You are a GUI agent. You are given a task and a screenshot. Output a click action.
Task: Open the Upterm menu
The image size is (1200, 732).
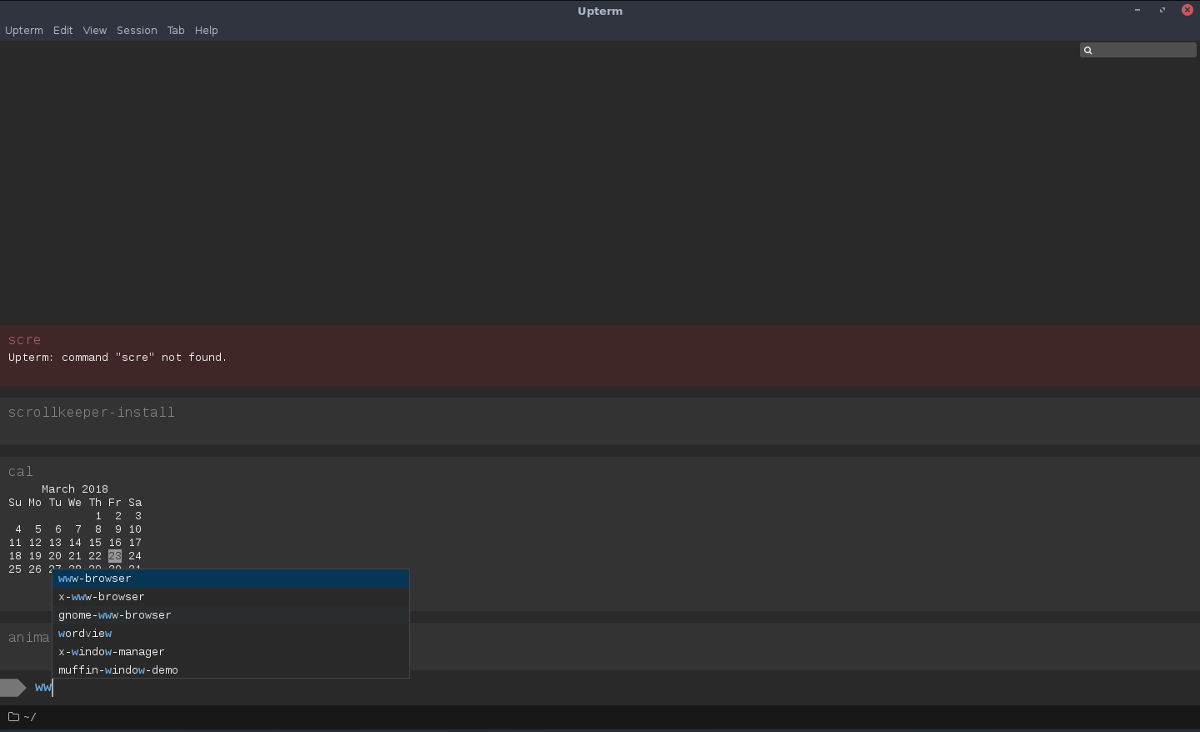pyautogui.click(x=24, y=30)
